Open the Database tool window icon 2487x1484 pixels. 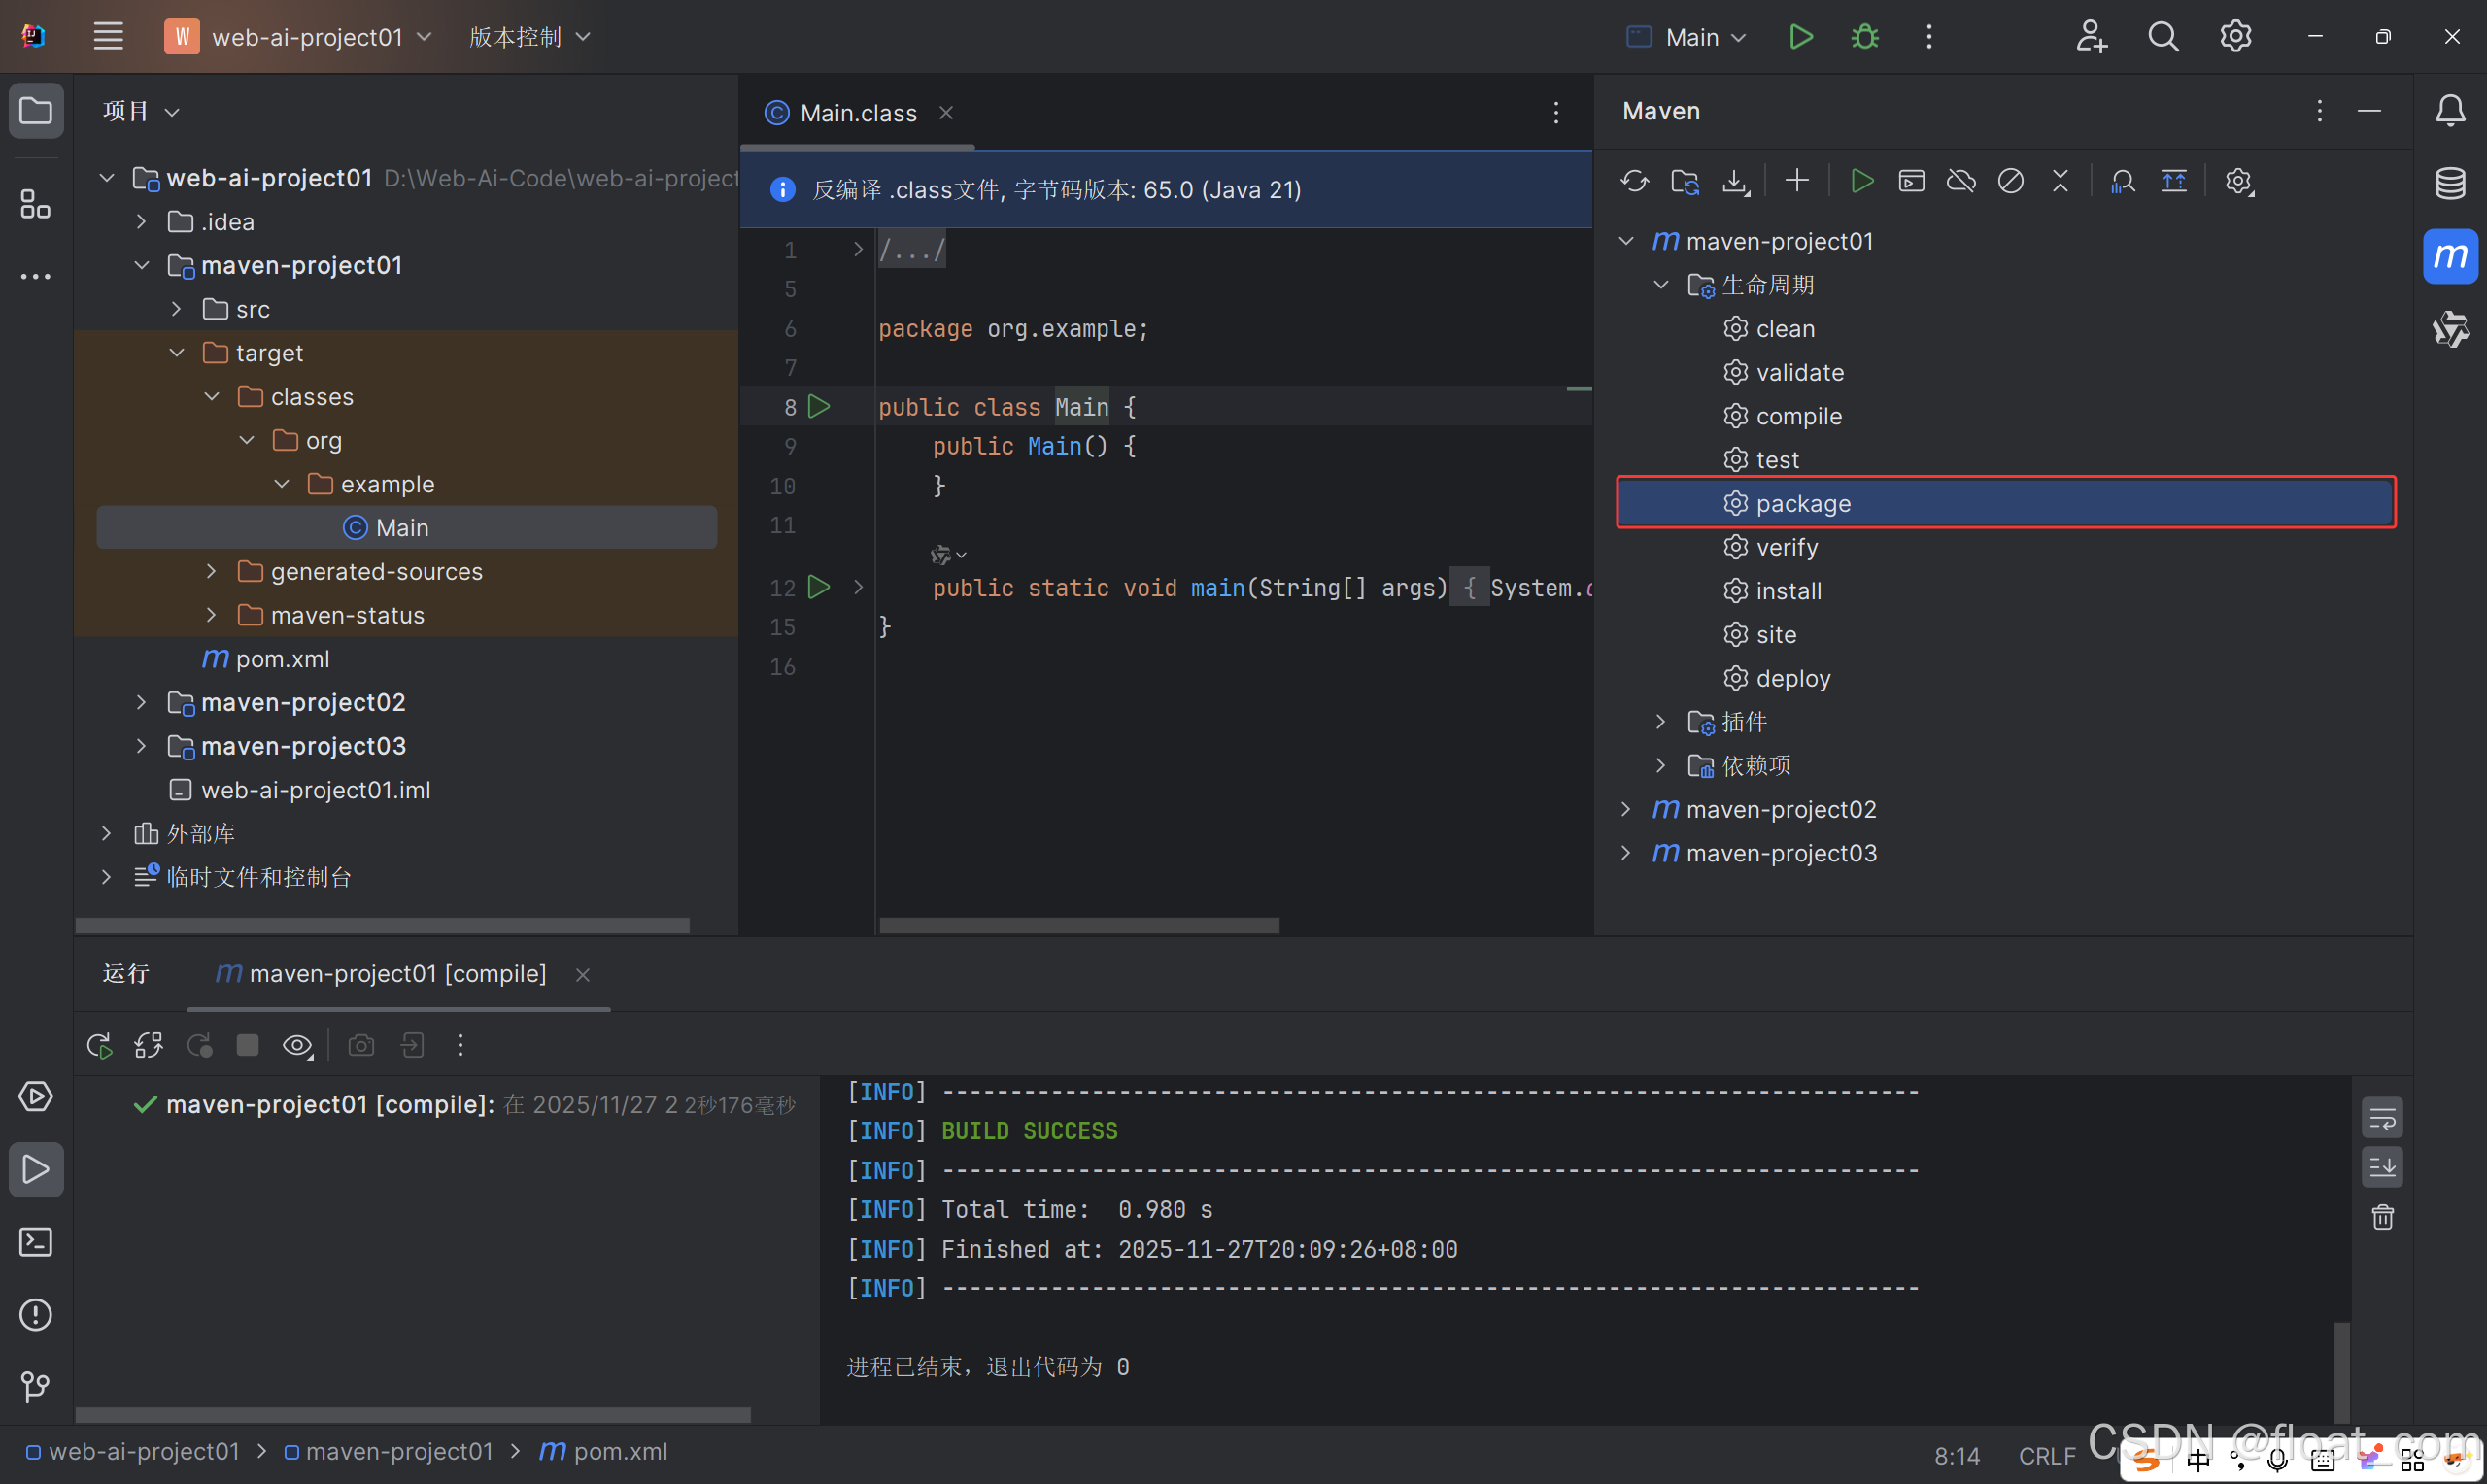pos(2449,184)
